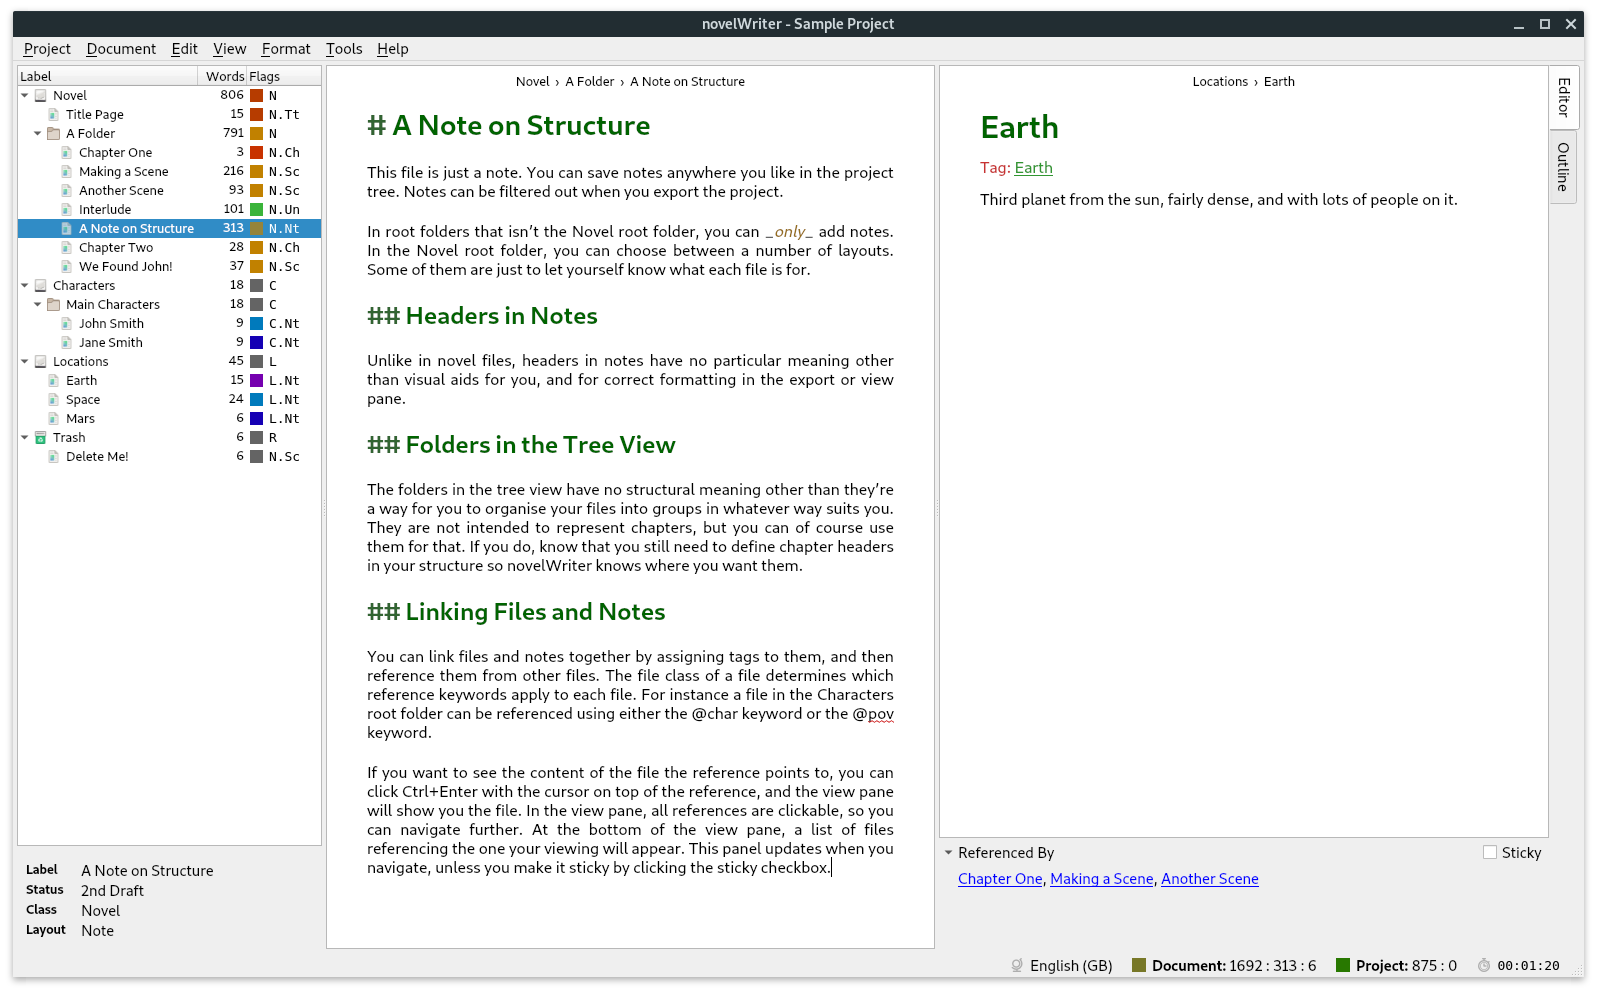The image size is (1597, 993).
Task: Click the Title Page document icon
Action: (54, 115)
